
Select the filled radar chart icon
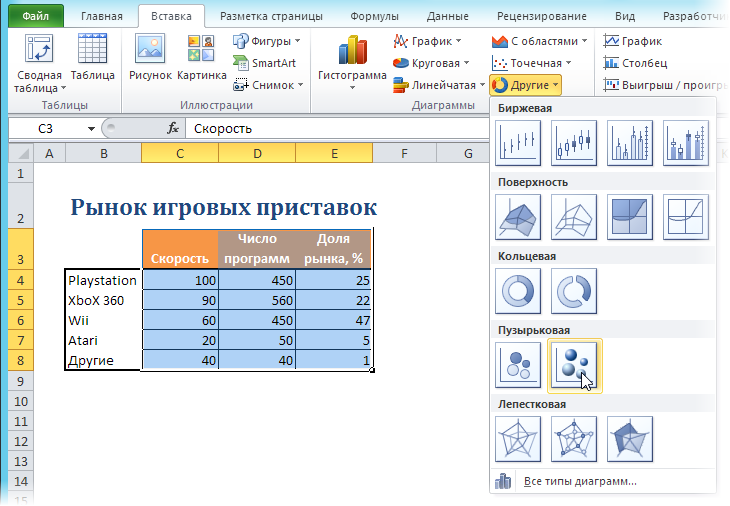coord(630,439)
